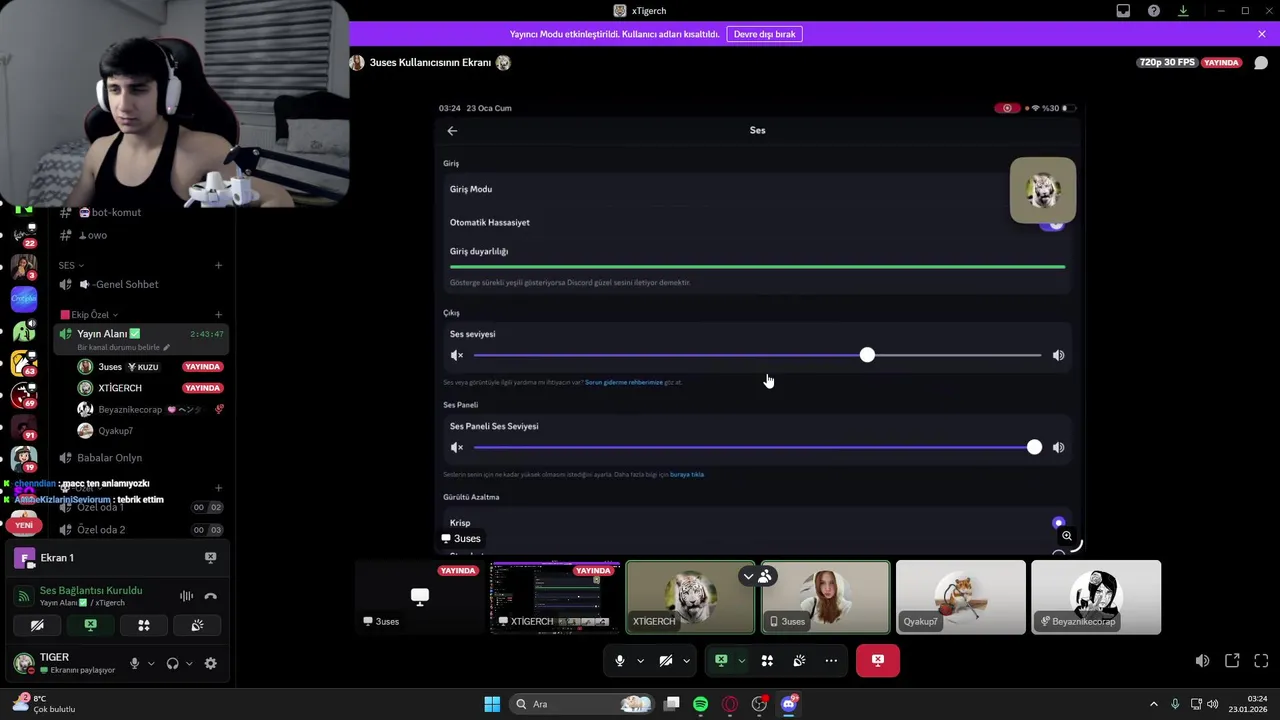Open soundboard icon in sidebar voice panel
1280x720 pixels.
pyautogui.click(x=197, y=625)
